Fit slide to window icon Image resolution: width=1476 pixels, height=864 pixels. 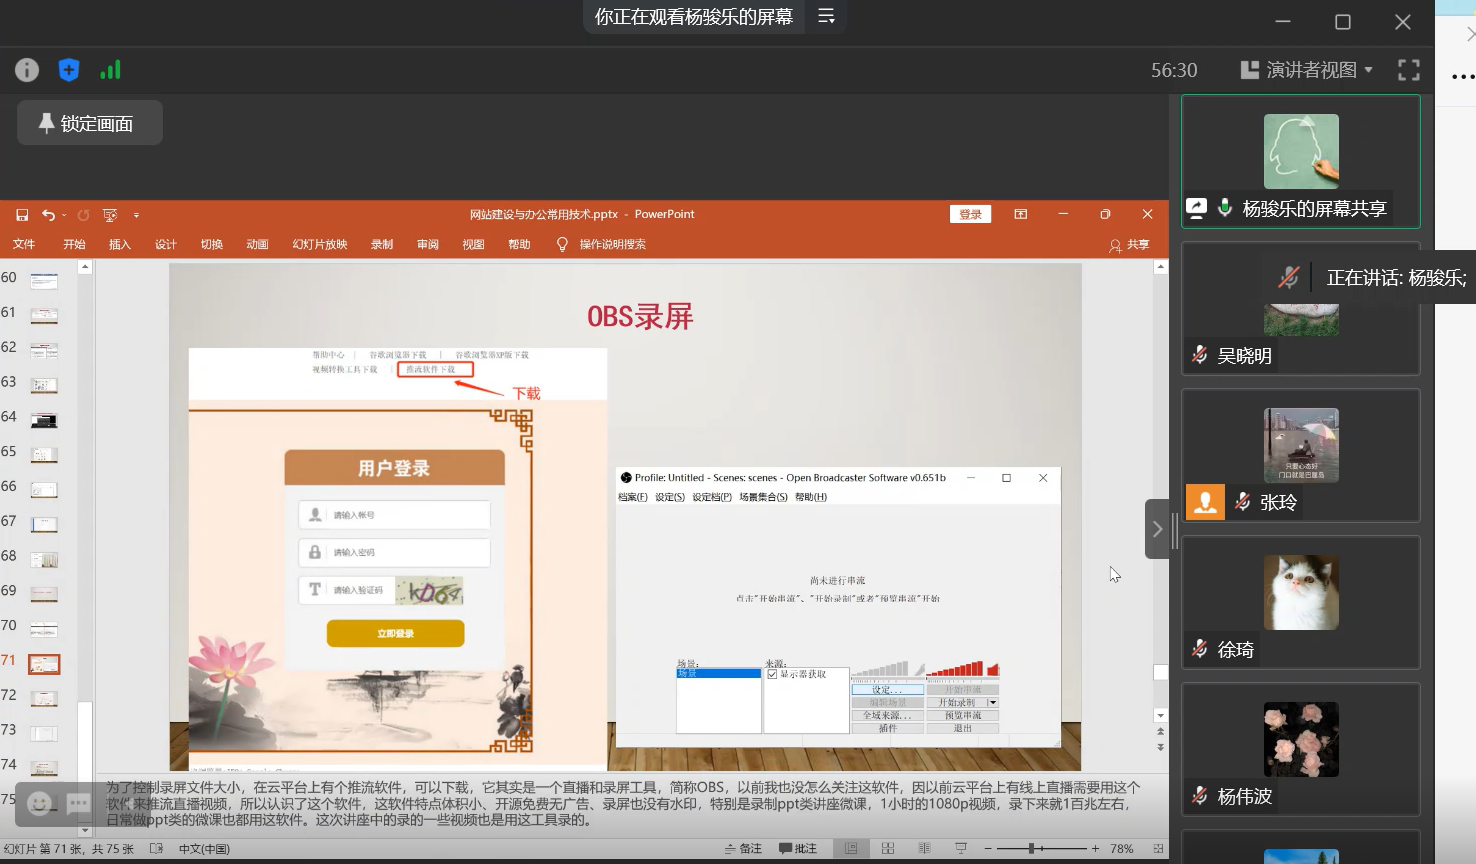1158,848
